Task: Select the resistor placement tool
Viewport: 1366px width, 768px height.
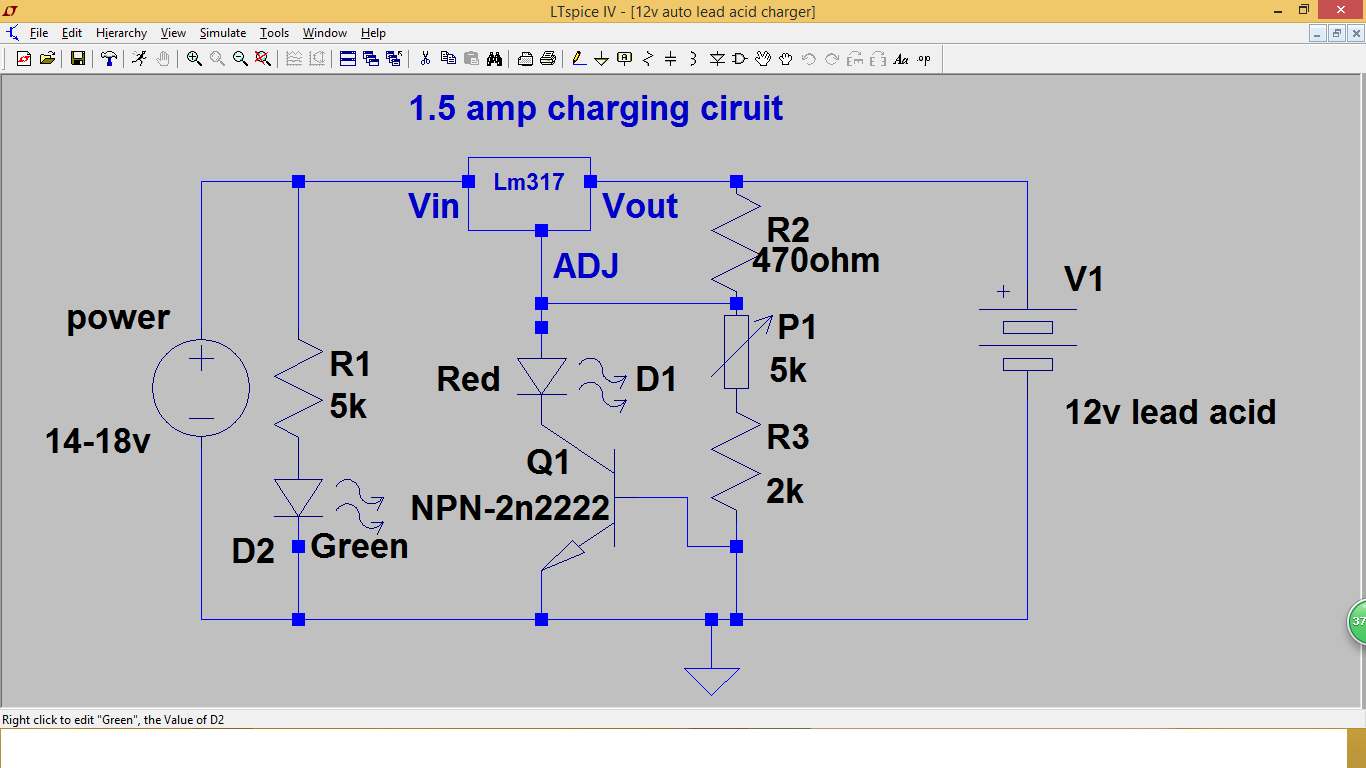Action: pyautogui.click(x=647, y=58)
